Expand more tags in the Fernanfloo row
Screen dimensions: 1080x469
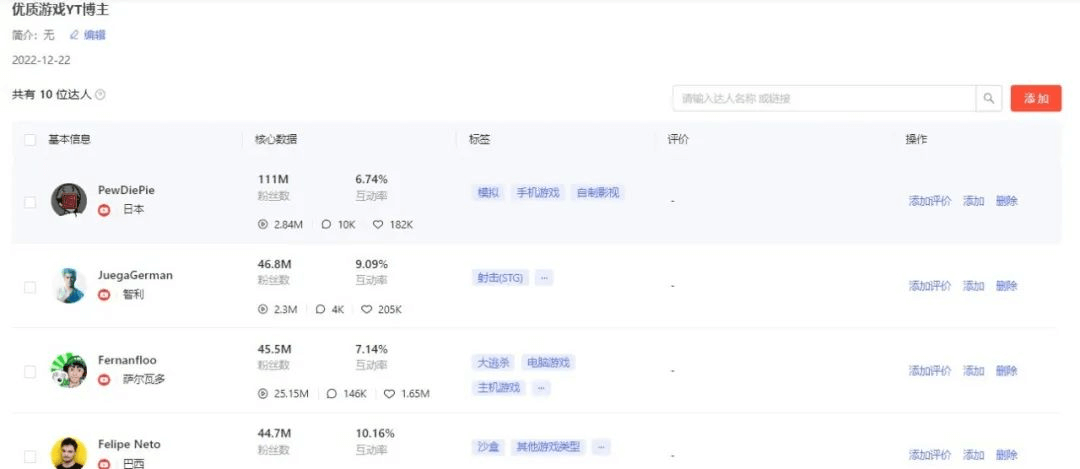[x=541, y=387]
